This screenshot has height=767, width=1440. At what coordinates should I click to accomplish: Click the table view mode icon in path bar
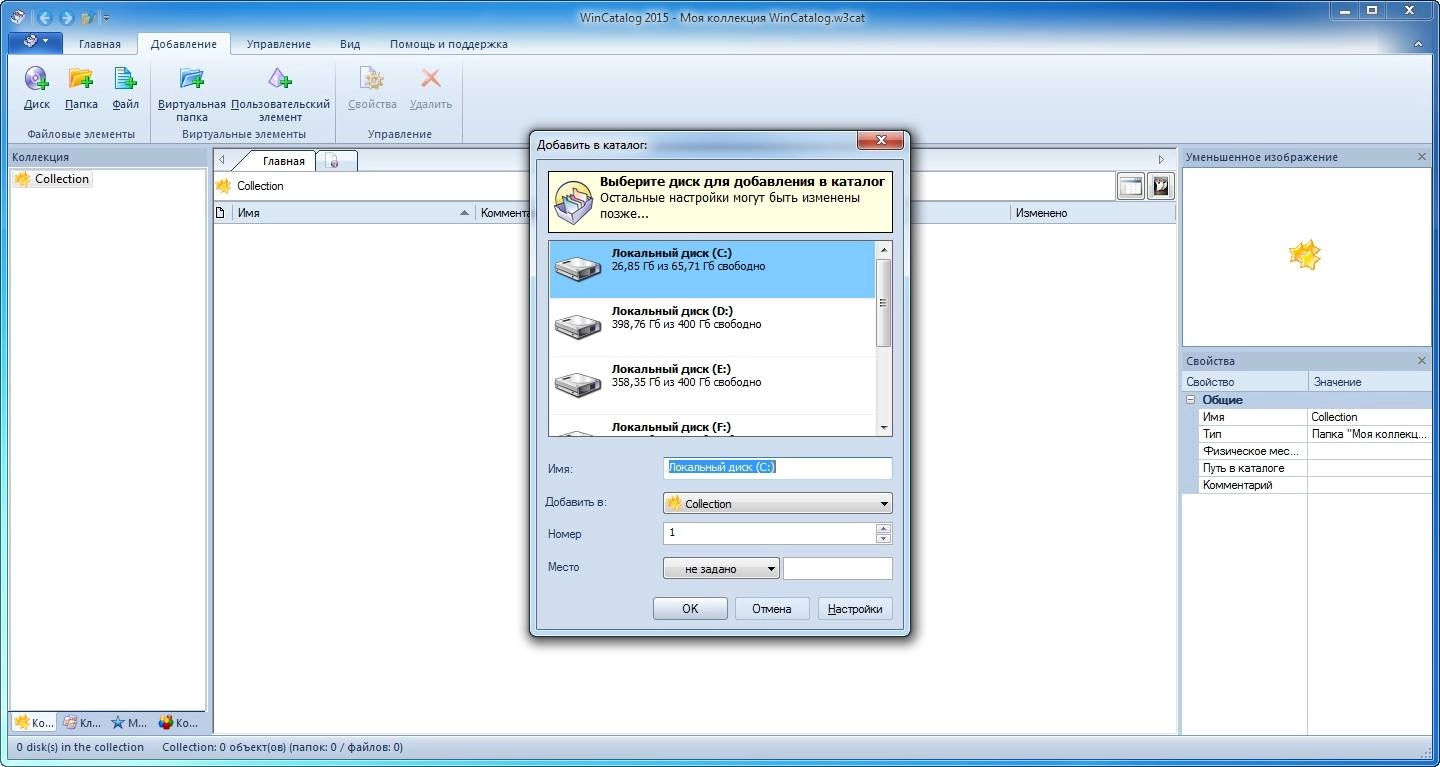point(1131,186)
